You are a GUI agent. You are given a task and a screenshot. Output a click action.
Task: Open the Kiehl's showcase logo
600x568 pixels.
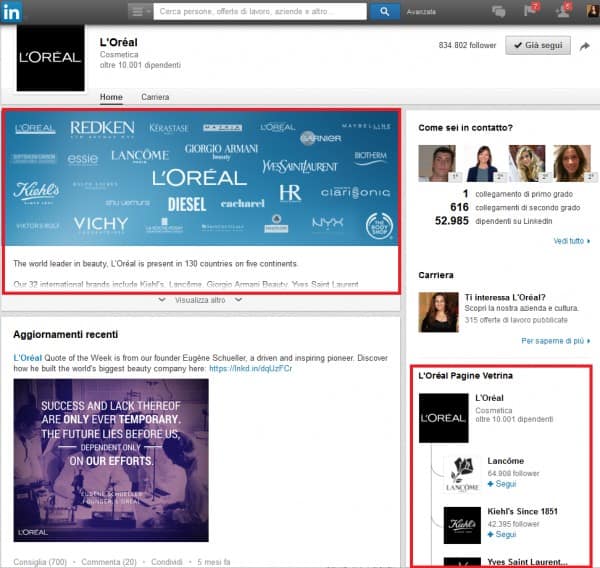pyautogui.click(x=462, y=525)
